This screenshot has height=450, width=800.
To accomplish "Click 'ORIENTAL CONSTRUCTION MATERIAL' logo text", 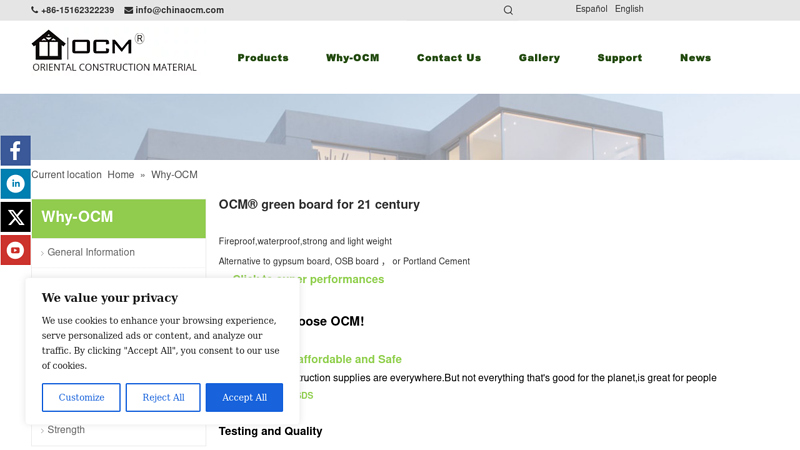I will coord(114,67).
